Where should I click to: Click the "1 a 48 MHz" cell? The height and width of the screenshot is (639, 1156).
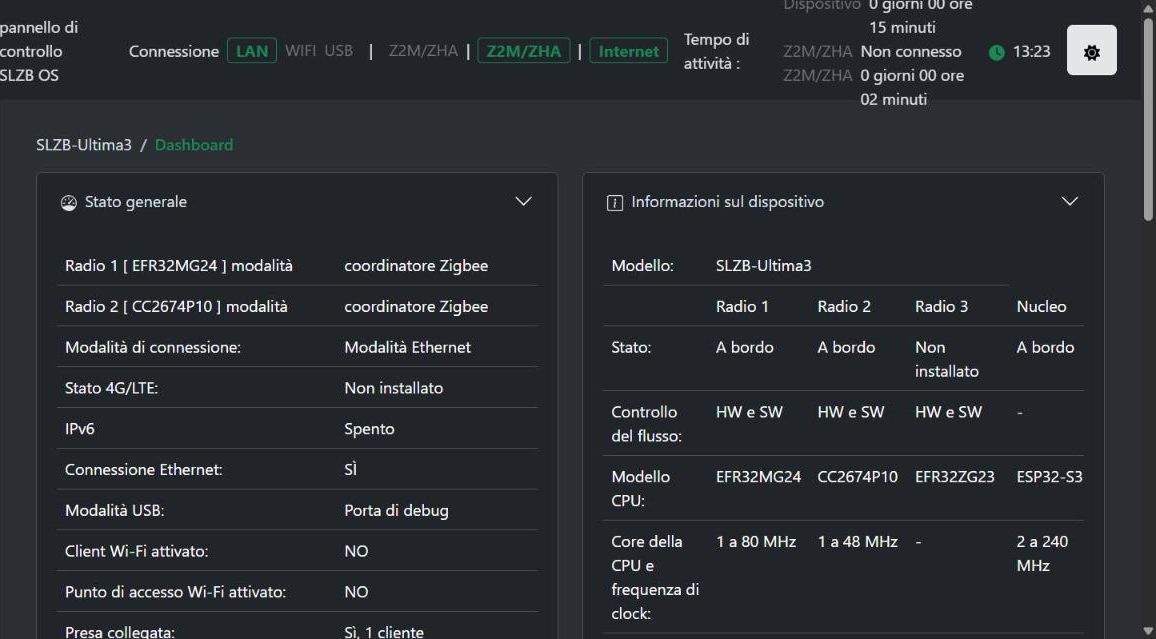[x=857, y=542]
